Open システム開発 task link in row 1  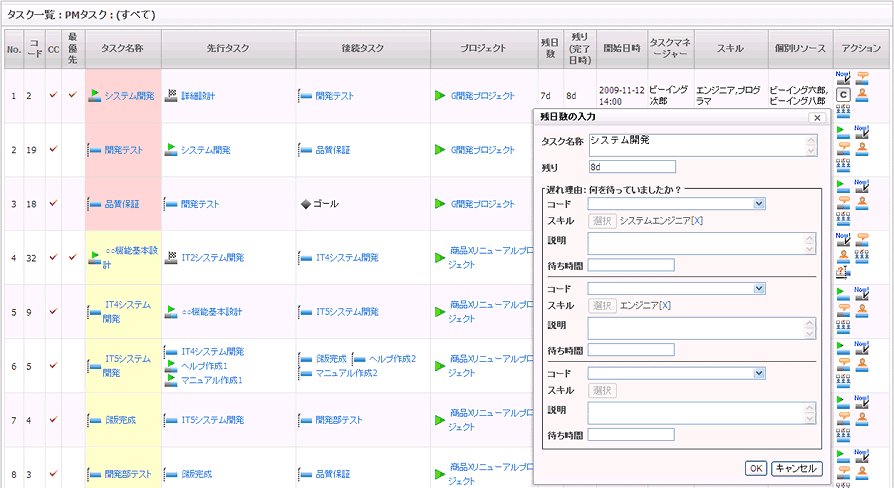(x=129, y=96)
